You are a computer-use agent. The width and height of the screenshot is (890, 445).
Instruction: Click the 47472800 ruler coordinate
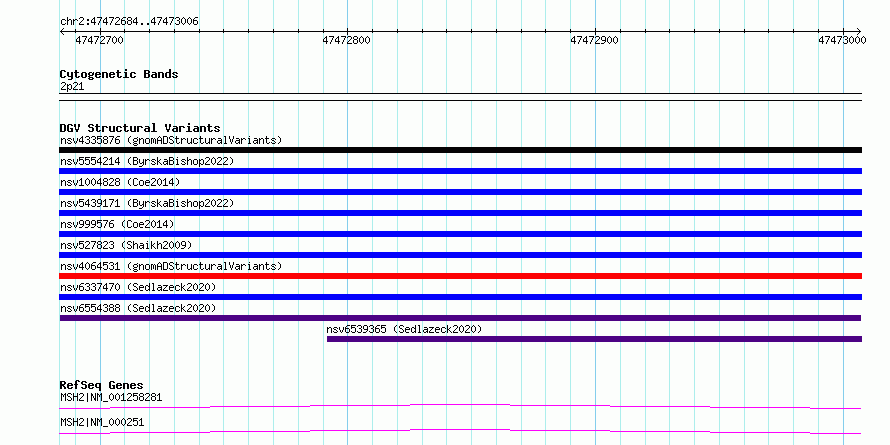[347, 40]
